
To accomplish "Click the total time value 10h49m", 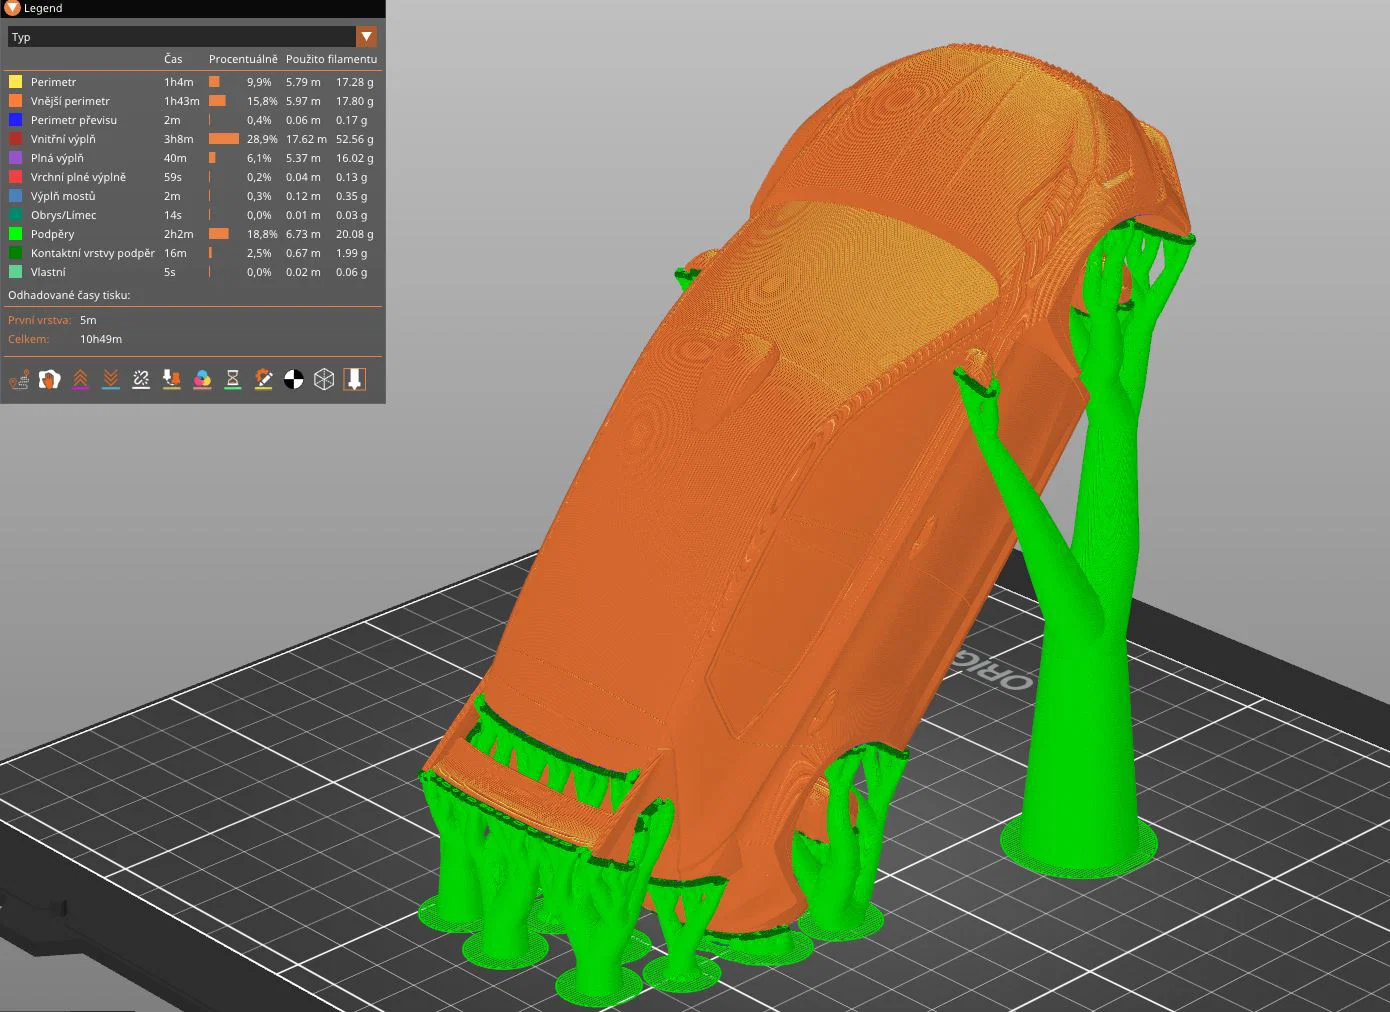I will 101,339.
